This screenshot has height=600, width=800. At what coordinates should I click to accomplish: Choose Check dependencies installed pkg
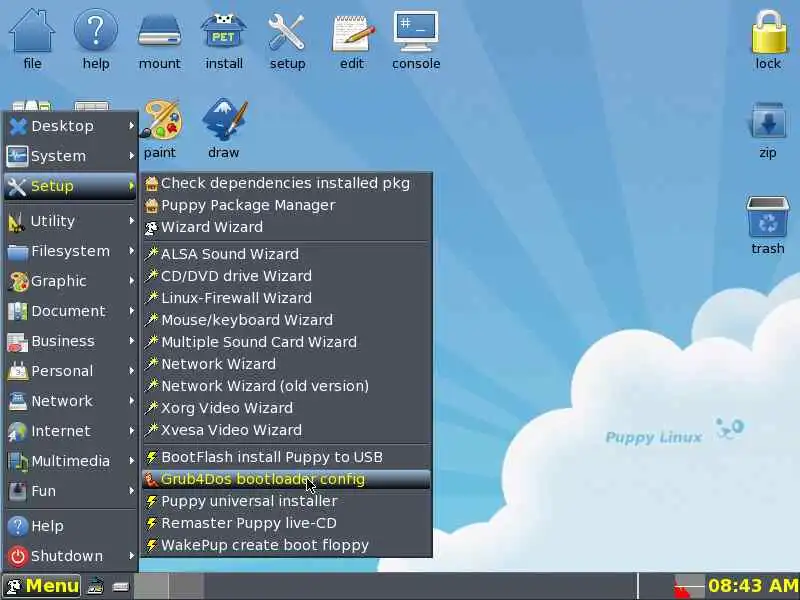tap(286, 183)
